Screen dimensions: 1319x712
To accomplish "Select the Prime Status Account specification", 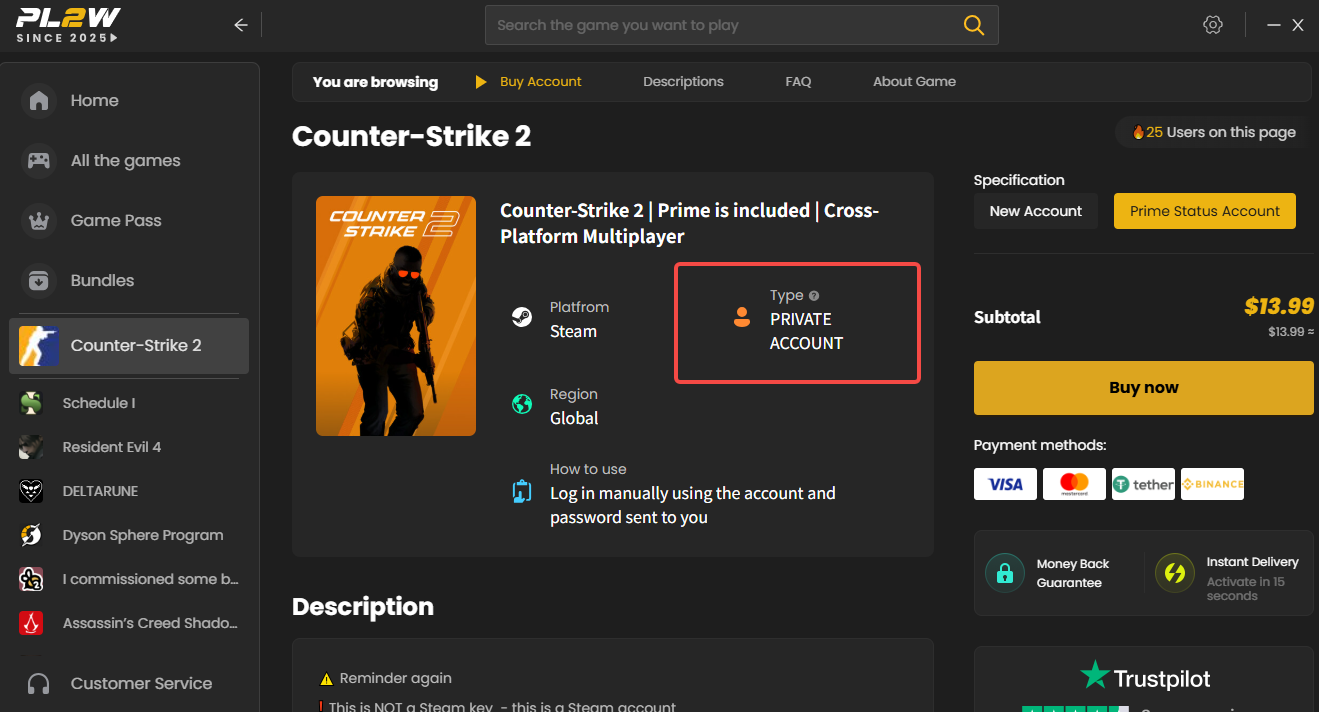I will coord(1204,211).
